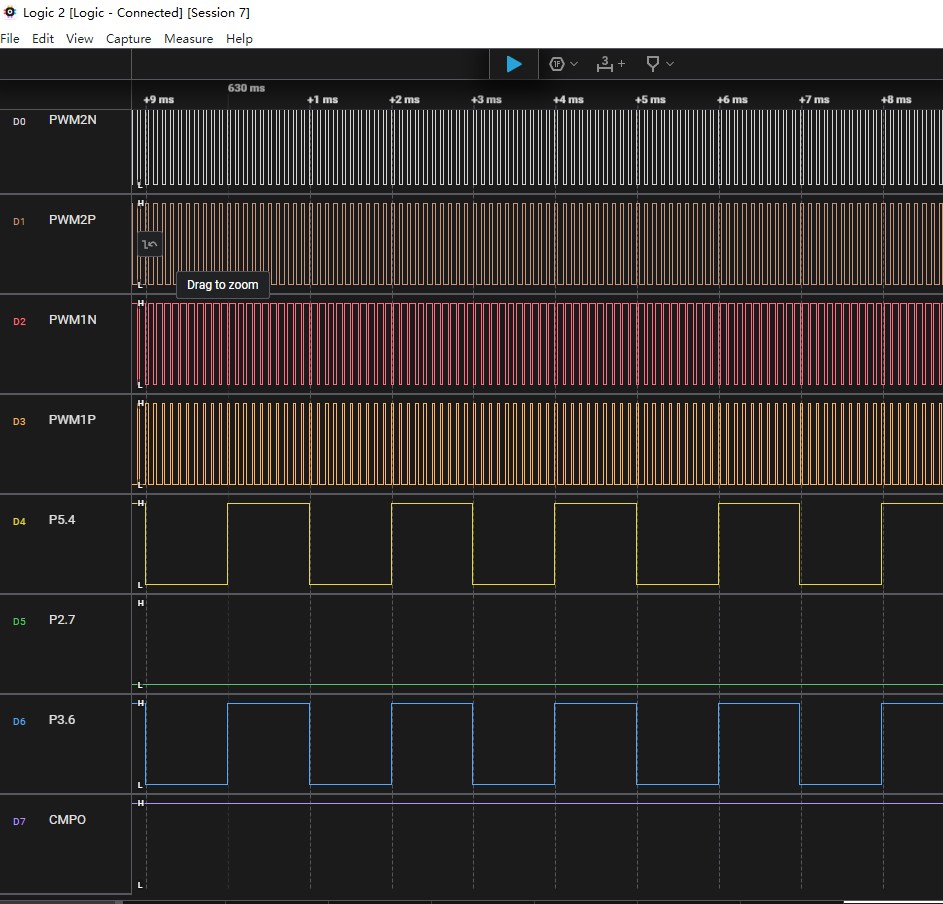Click the D6 P3.6 channel label
943x904 pixels.
[62, 719]
